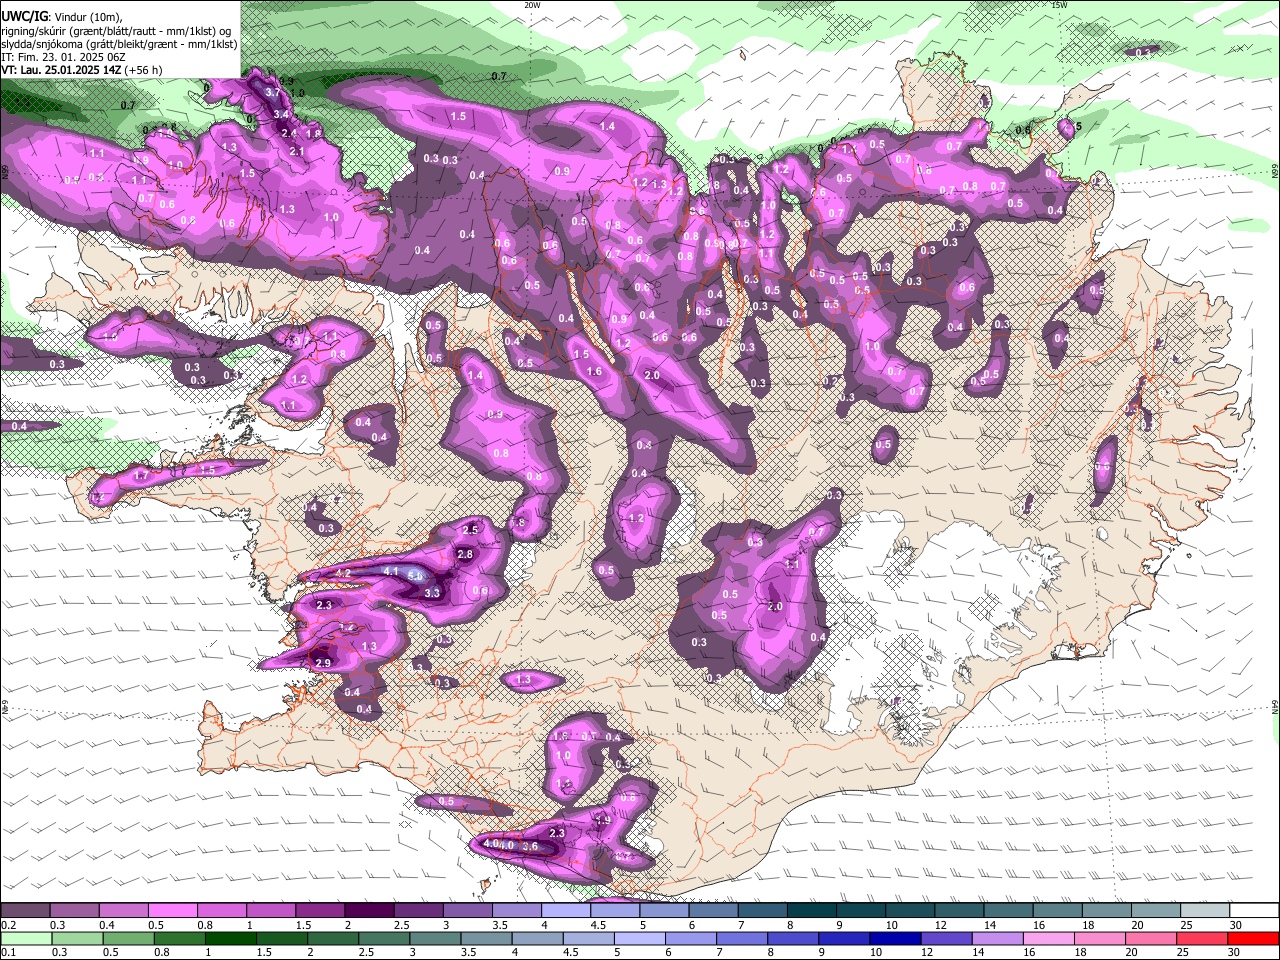Click the '3.4' precipitation value on the map
This screenshot has height=960, width=1280.
pyautogui.click(x=281, y=114)
